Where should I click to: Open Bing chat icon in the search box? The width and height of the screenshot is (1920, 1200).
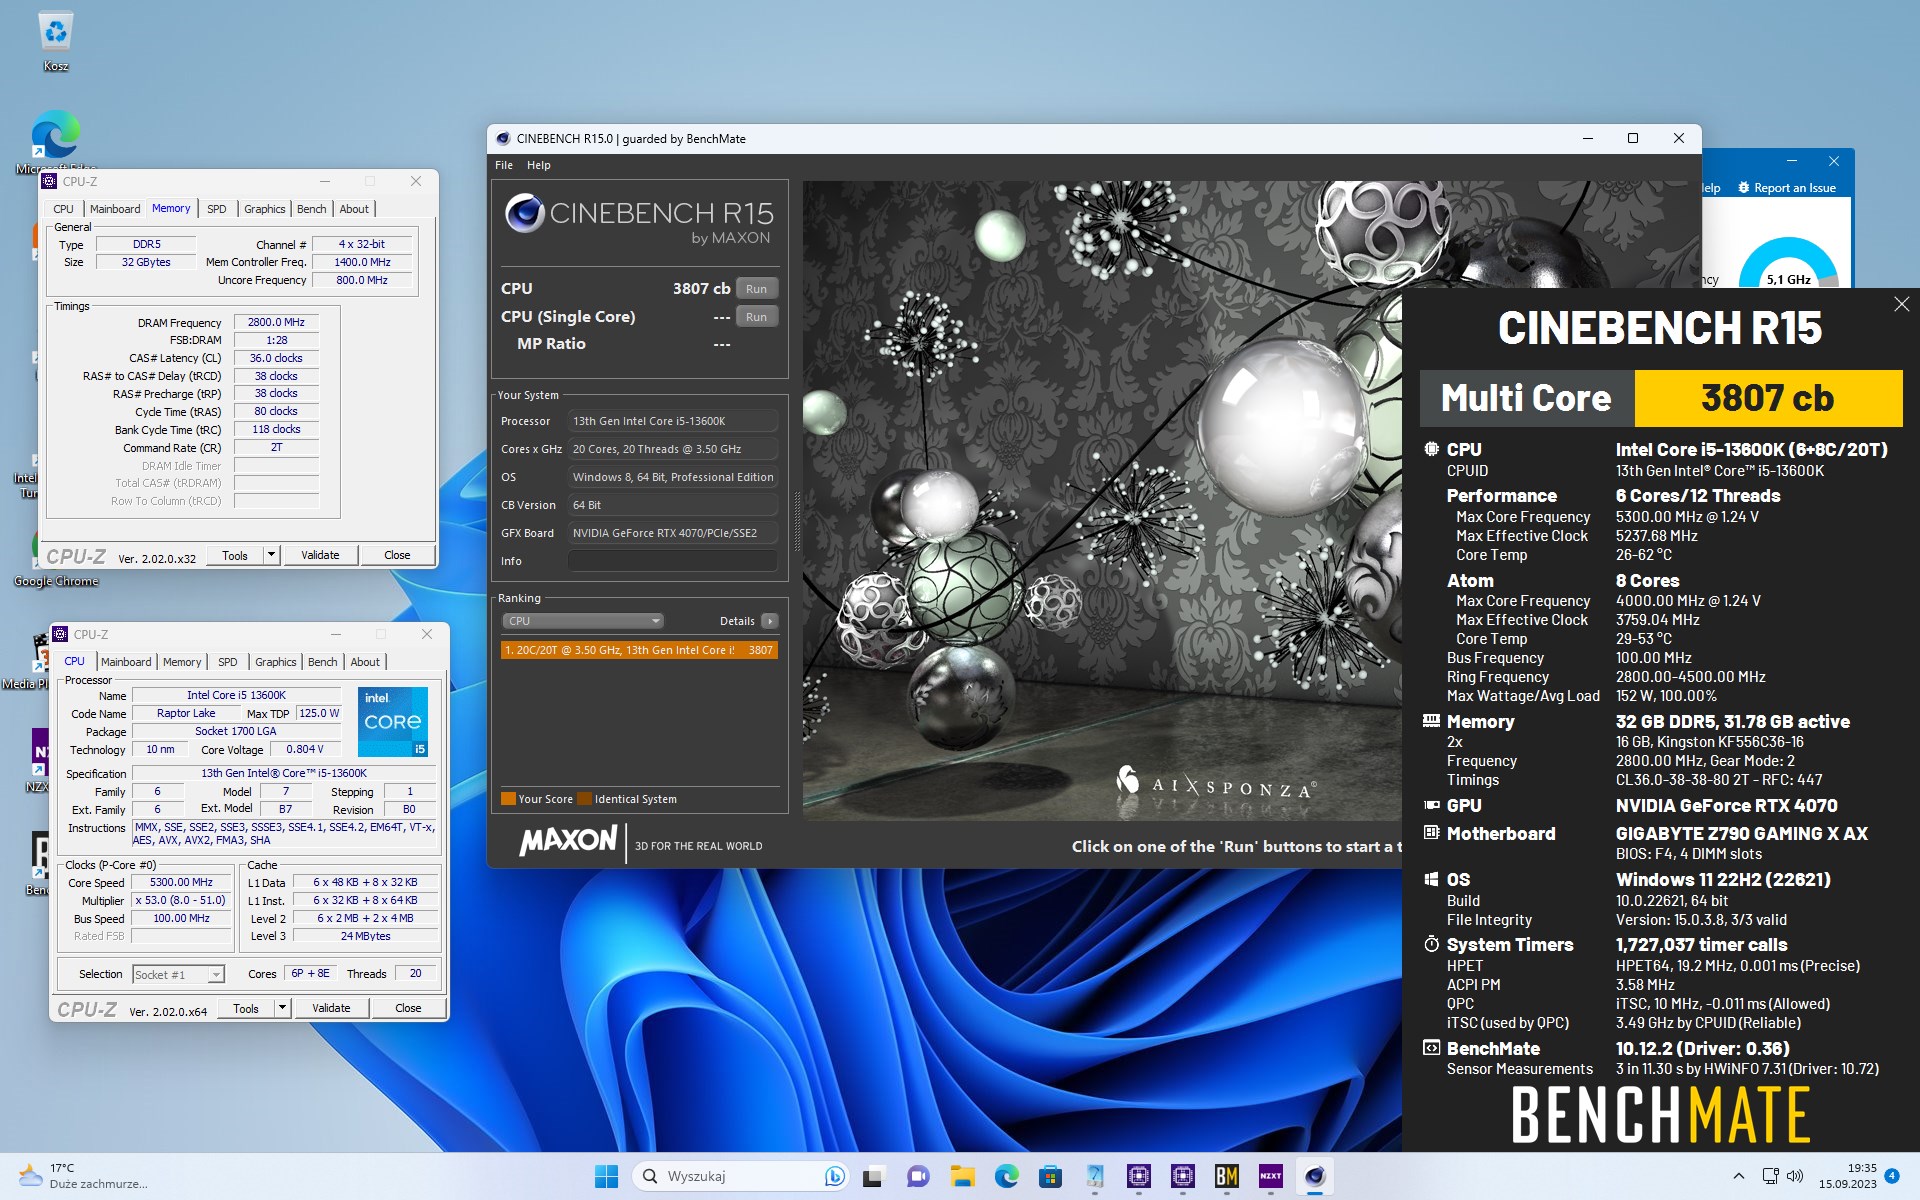coord(833,1176)
